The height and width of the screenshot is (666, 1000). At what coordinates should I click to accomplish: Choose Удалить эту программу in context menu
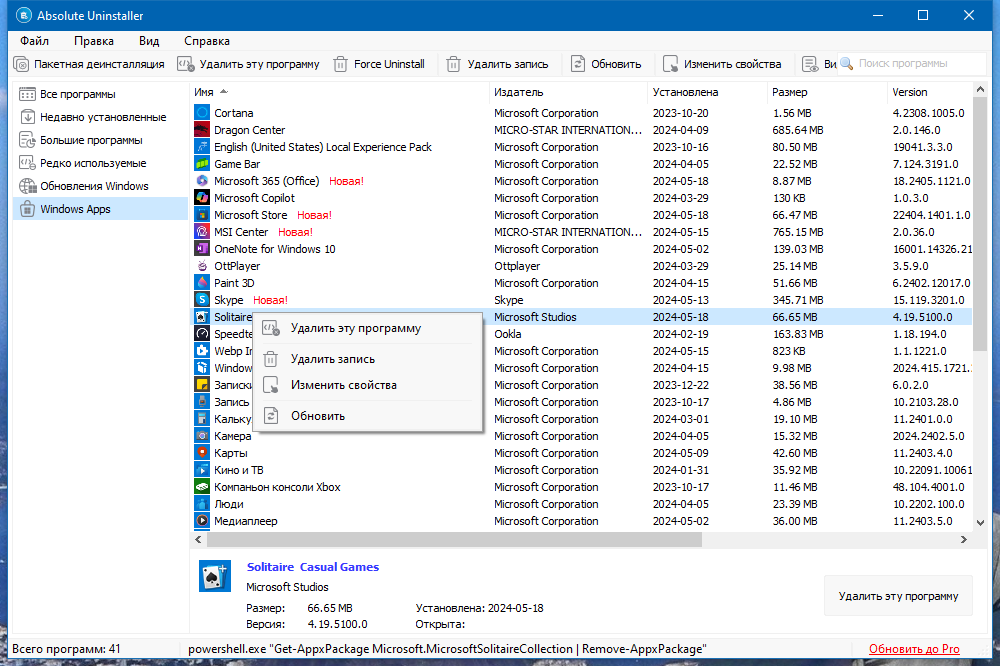point(367,329)
